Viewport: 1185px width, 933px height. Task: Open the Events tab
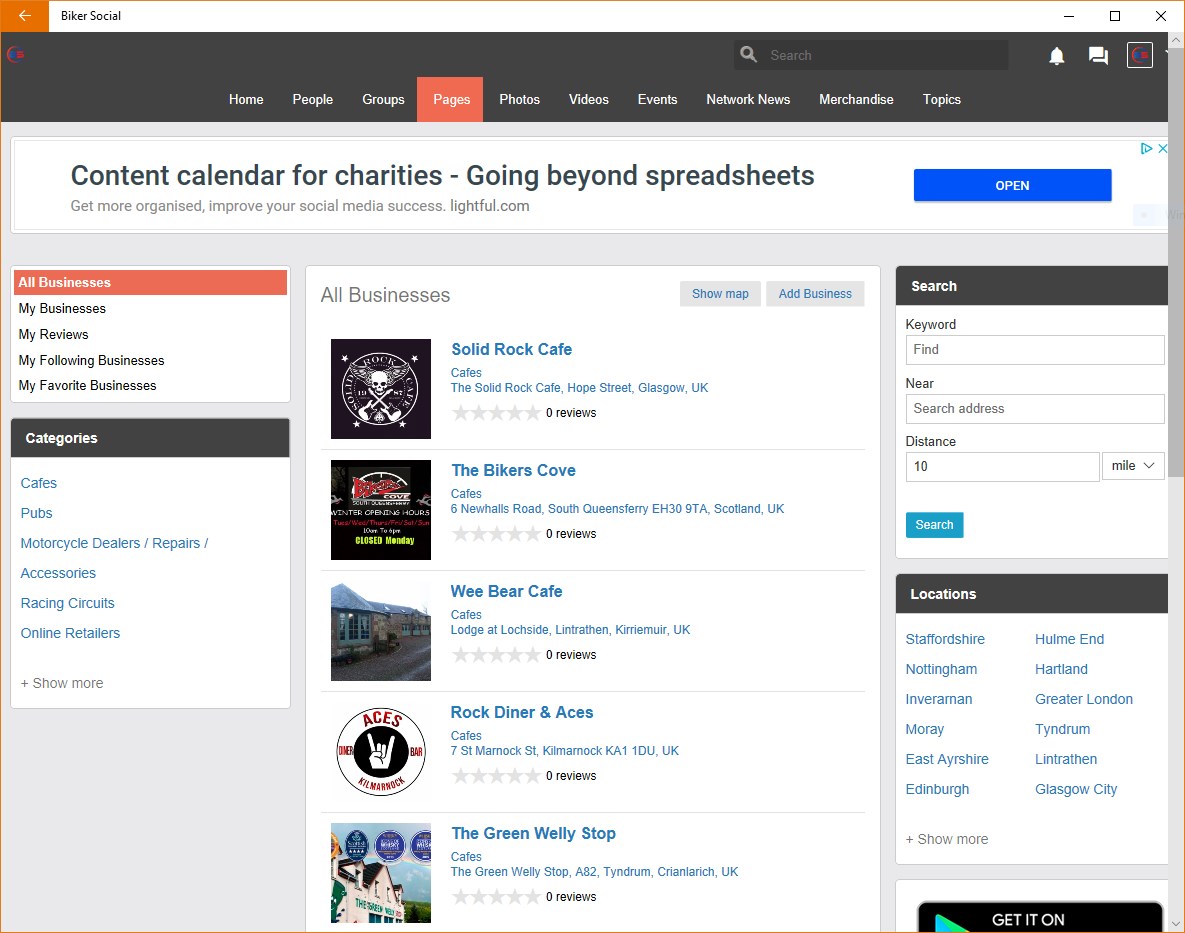pyautogui.click(x=657, y=99)
